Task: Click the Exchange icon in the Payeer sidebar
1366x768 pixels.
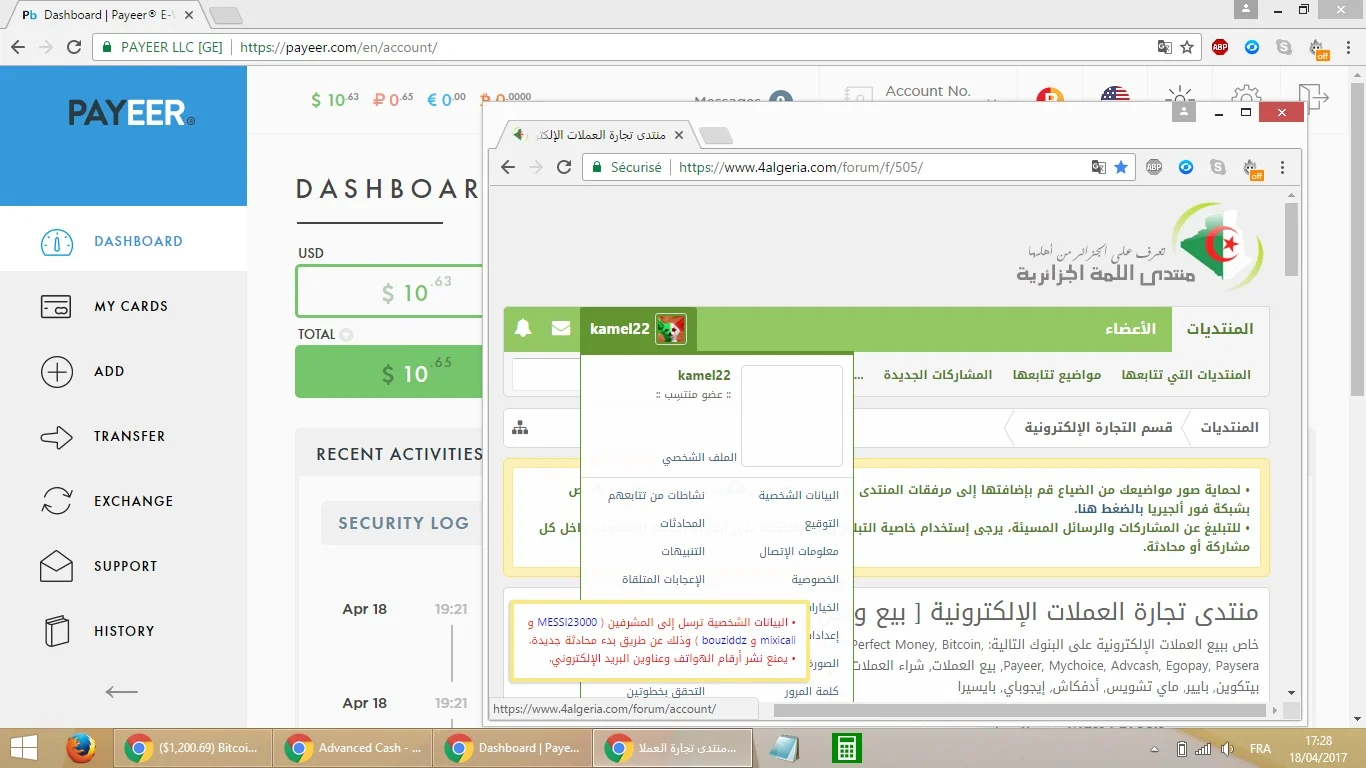Action: click(57, 501)
